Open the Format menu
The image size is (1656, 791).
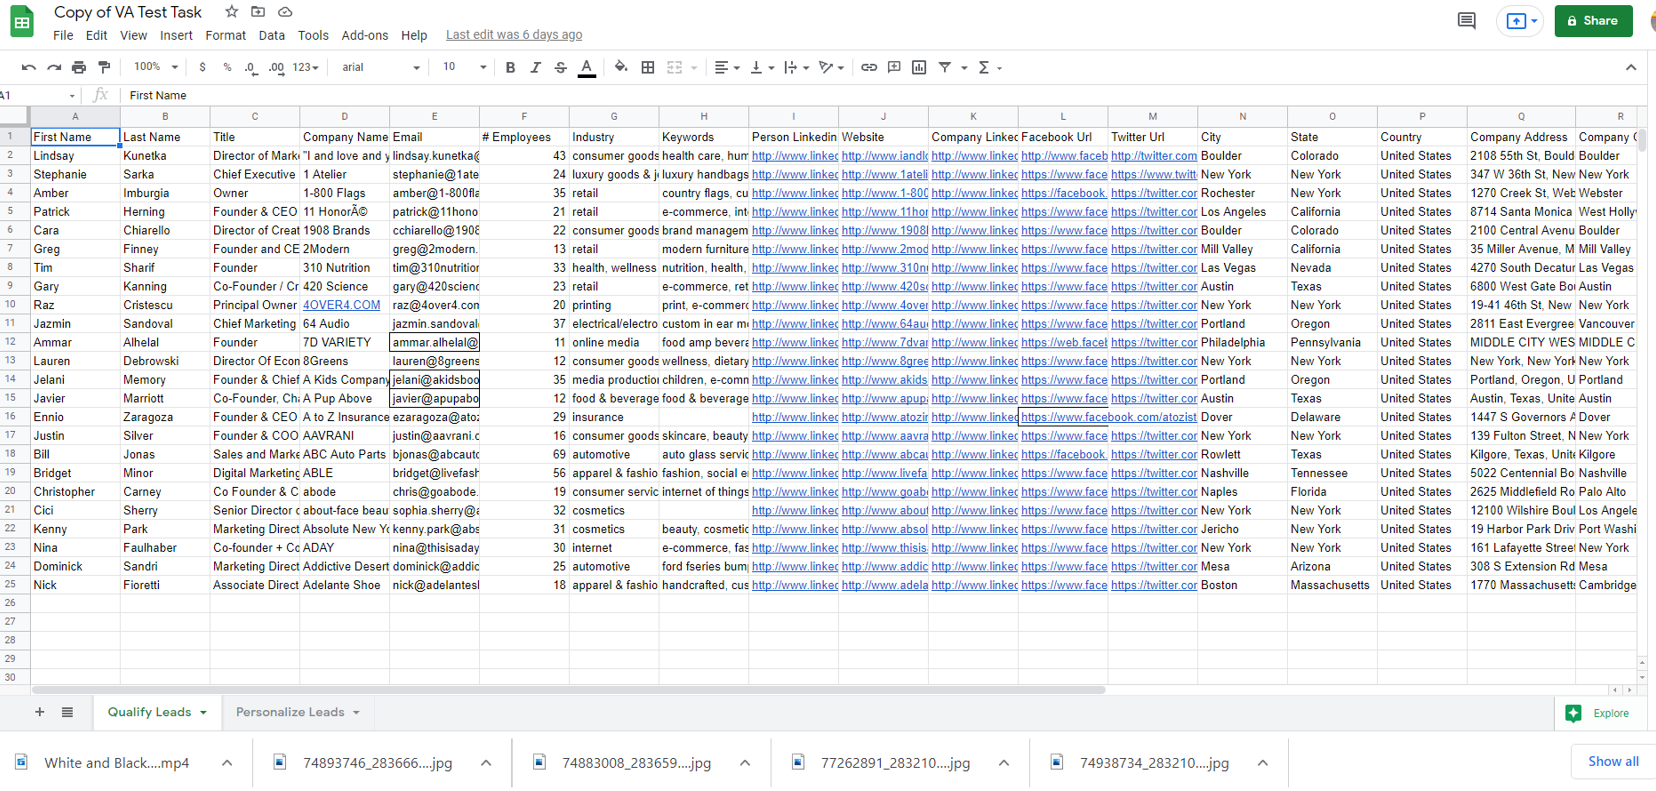[225, 35]
